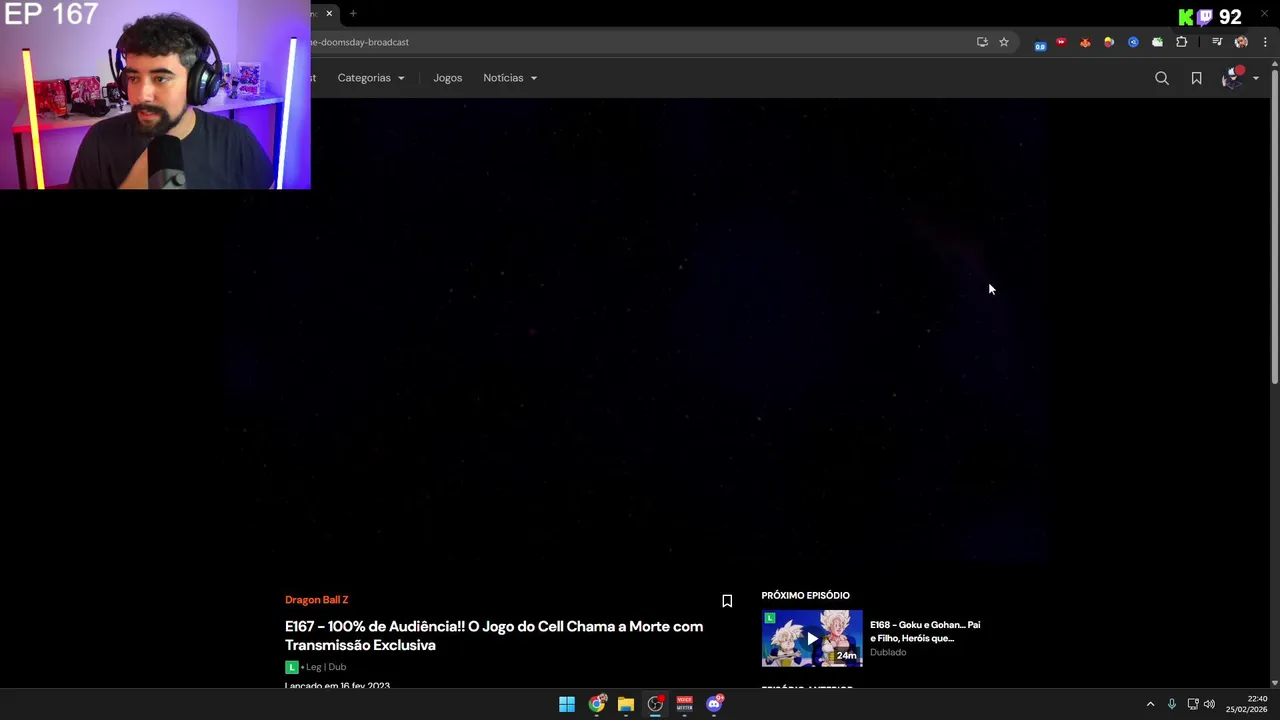Open the Chrome three-dot menu
1280x720 pixels.
(x=1265, y=42)
